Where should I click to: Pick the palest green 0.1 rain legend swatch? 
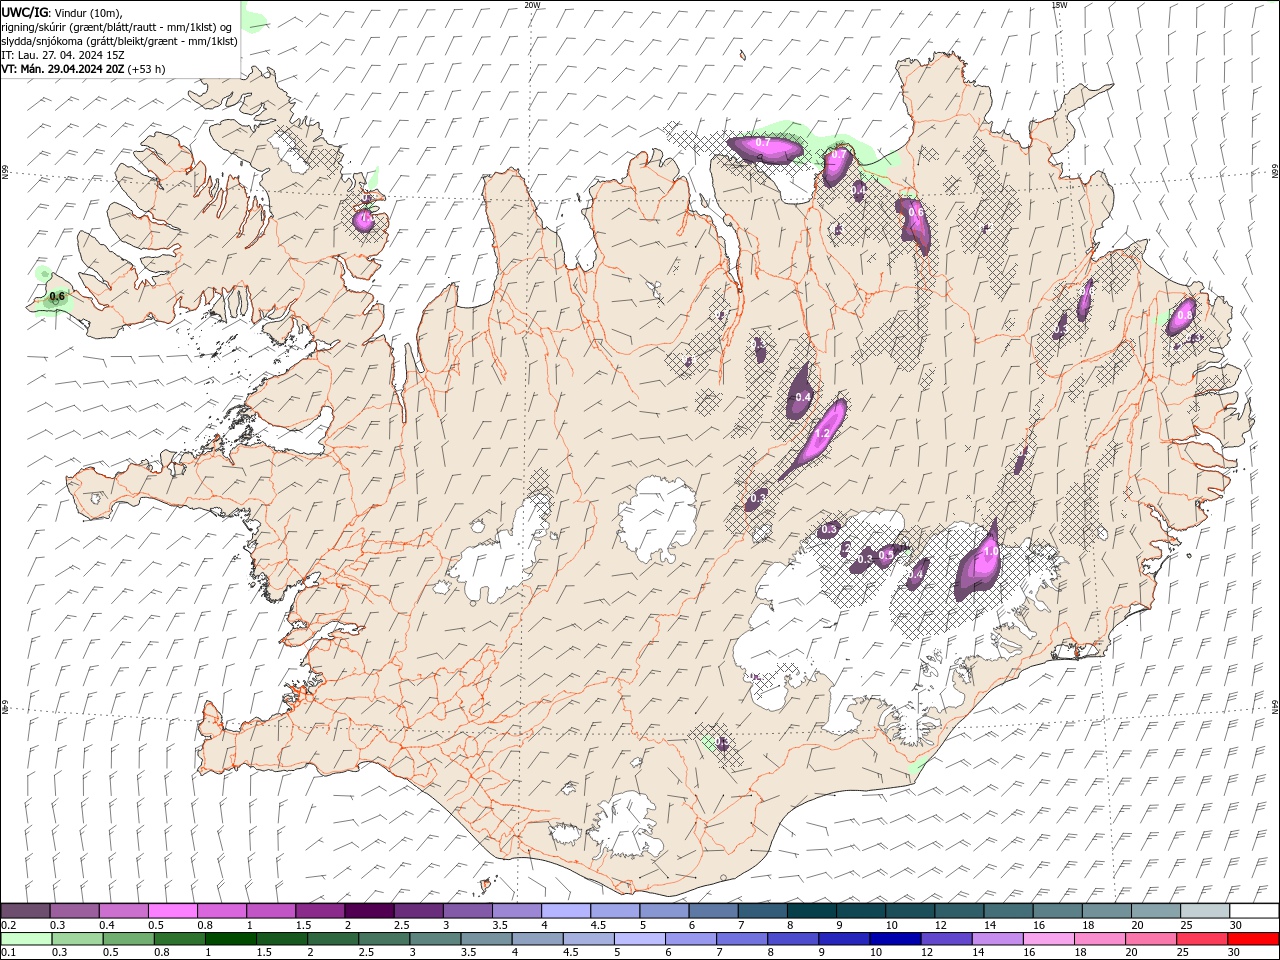point(26,939)
